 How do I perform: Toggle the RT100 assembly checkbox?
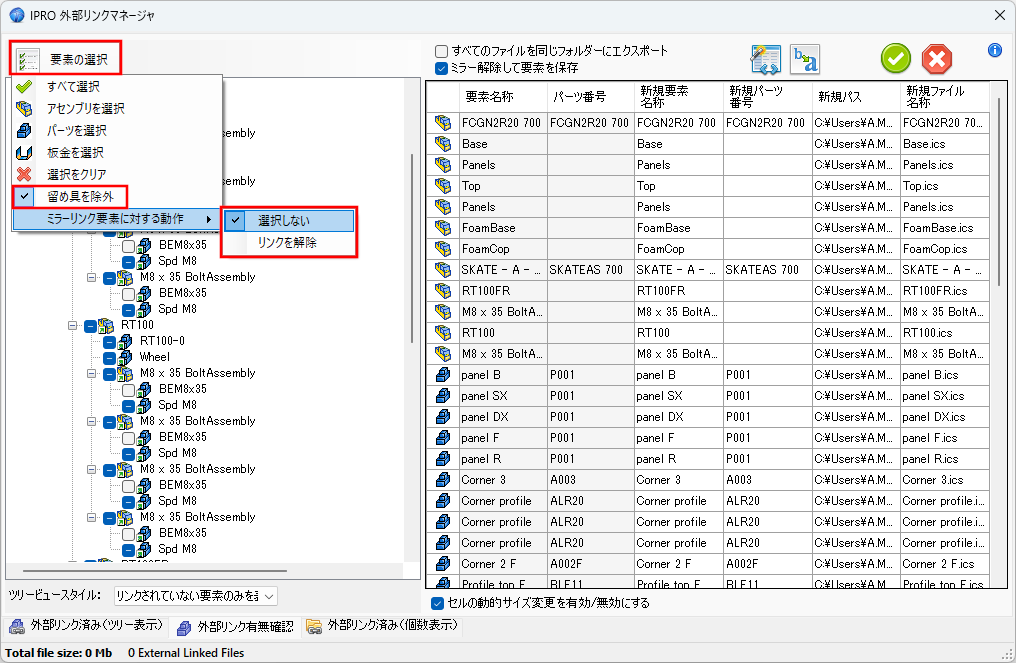point(90,325)
